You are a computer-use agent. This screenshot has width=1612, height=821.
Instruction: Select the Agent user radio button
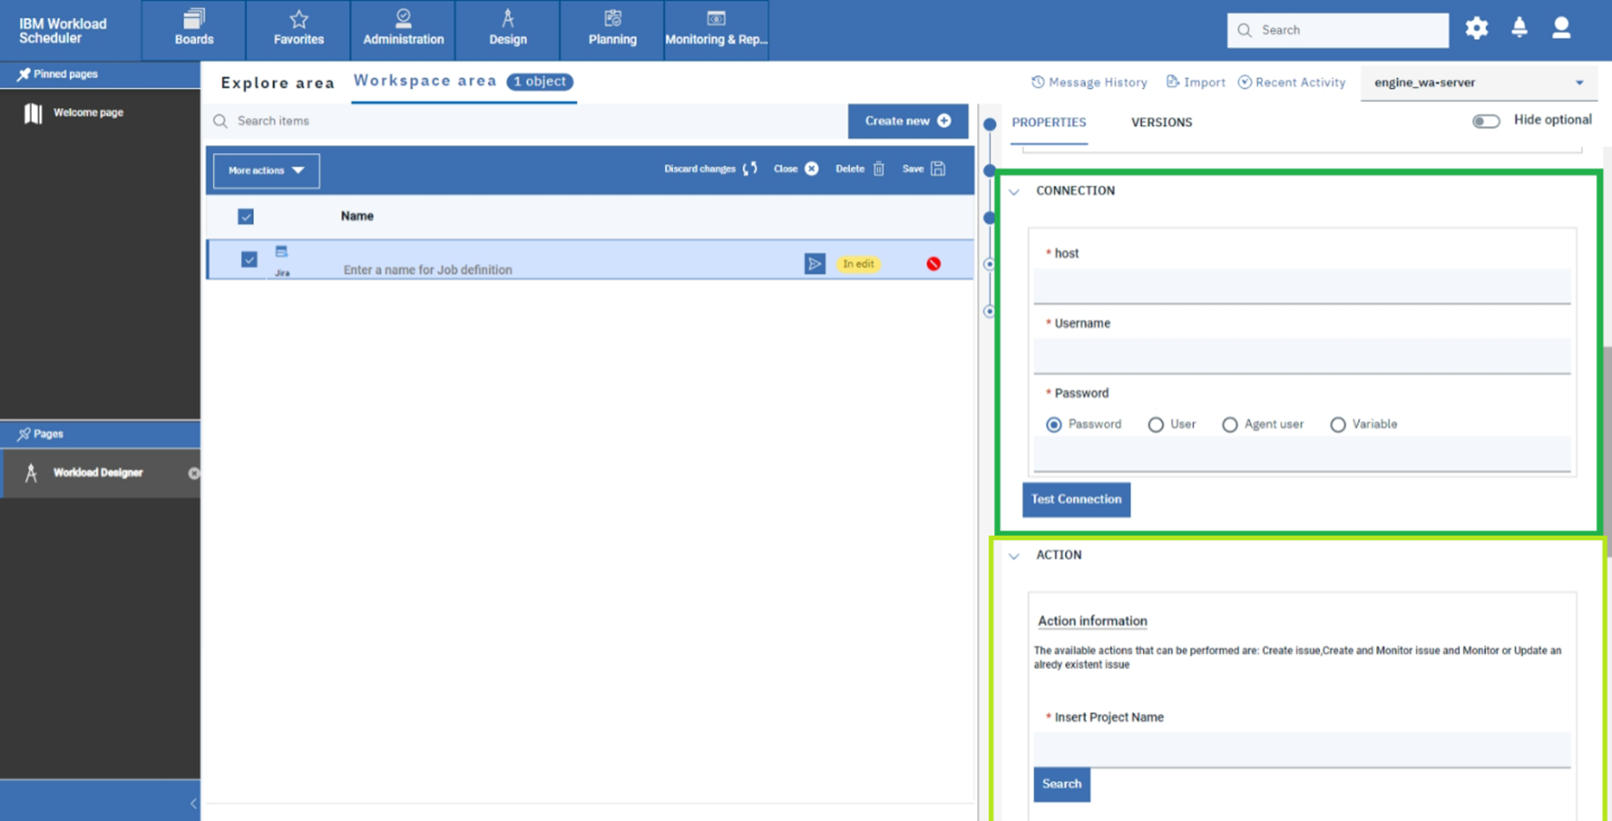tap(1230, 425)
